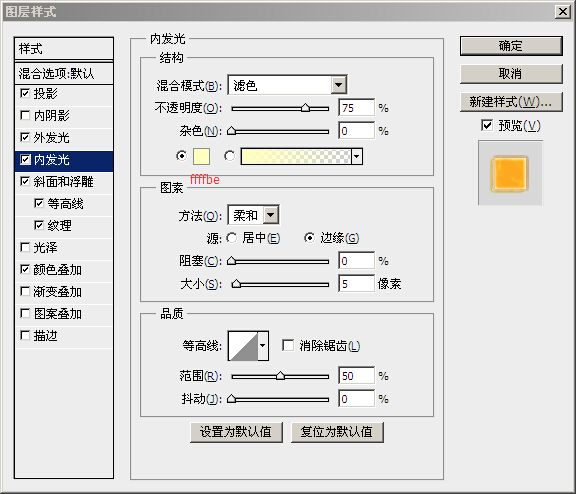The height and width of the screenshot is (494, 576).
Task: Open the pale yellow glow color swatch
Action: point(201,156)
